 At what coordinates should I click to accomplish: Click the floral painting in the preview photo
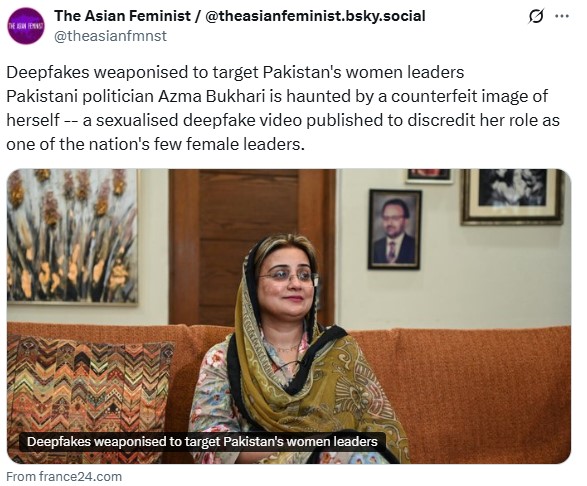(72, 237)
